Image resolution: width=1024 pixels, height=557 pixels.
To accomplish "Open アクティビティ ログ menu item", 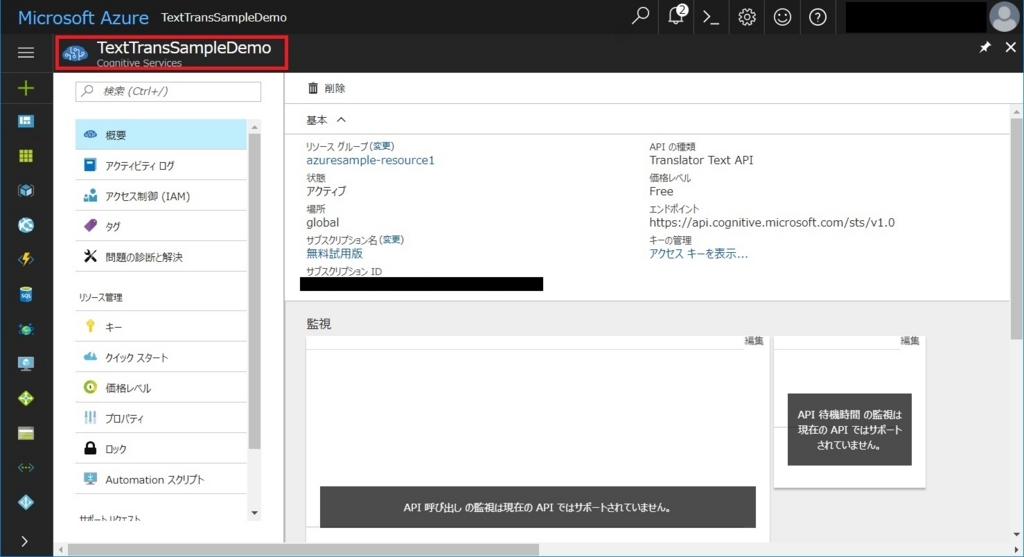I will [x=161, y=165].
